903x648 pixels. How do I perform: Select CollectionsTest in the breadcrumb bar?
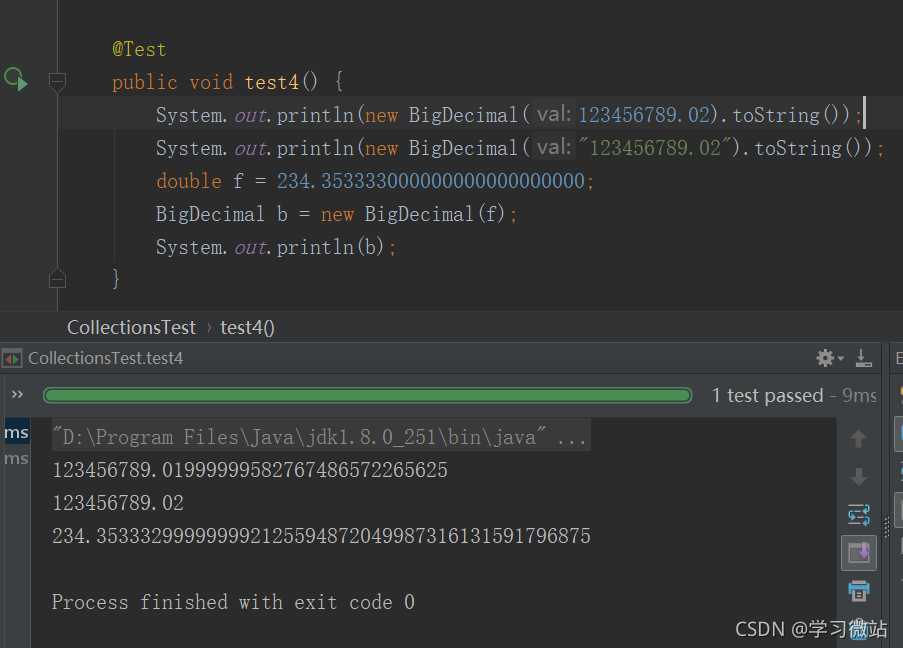coord(132,327)
